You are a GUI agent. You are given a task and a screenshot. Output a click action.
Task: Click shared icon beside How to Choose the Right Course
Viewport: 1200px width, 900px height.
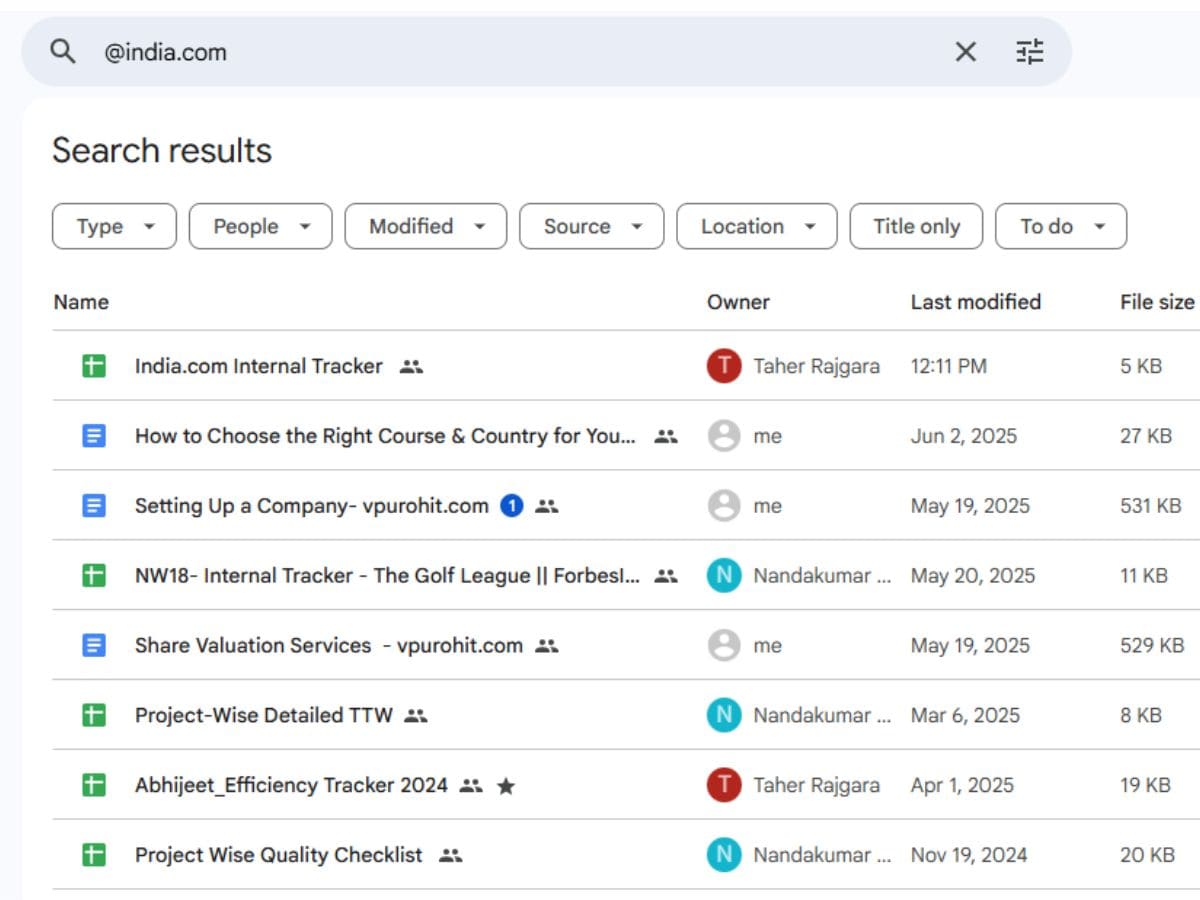tap(666, 437)
